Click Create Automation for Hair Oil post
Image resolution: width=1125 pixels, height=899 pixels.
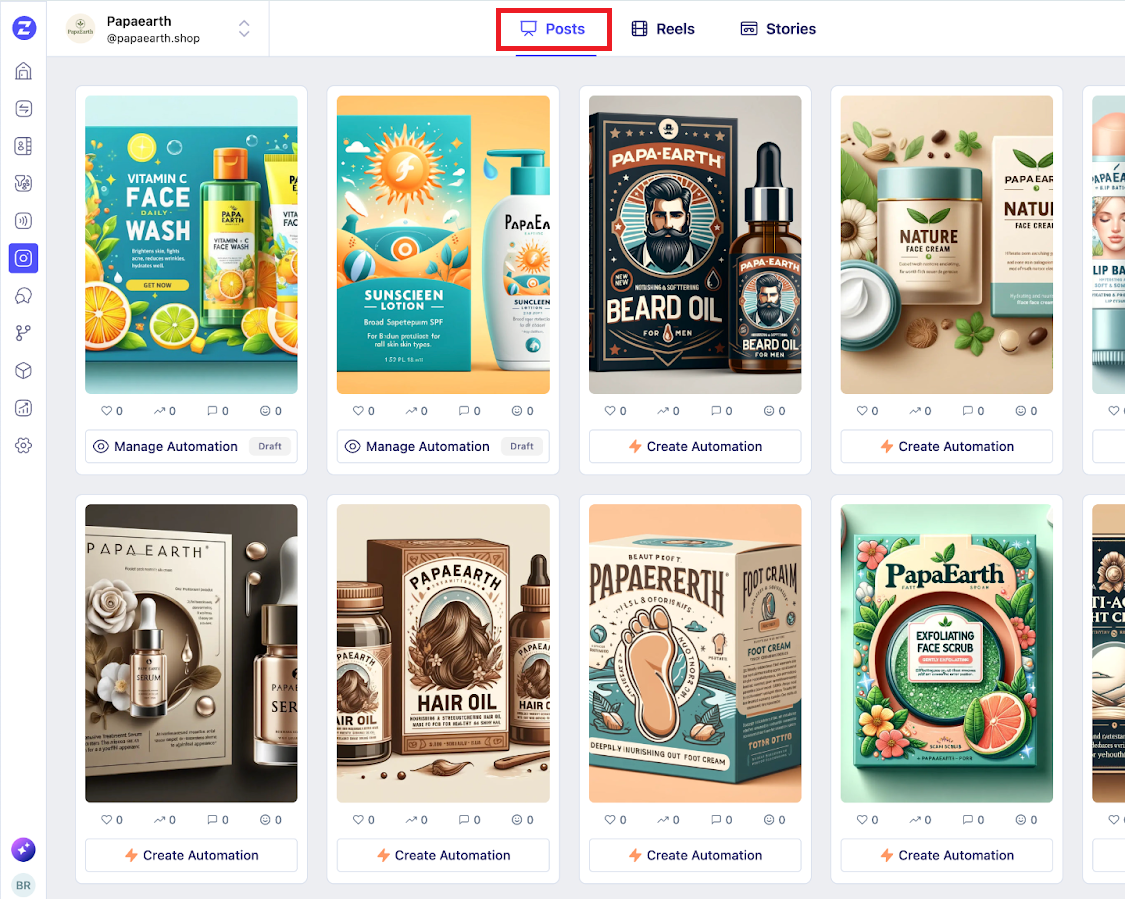443,855
